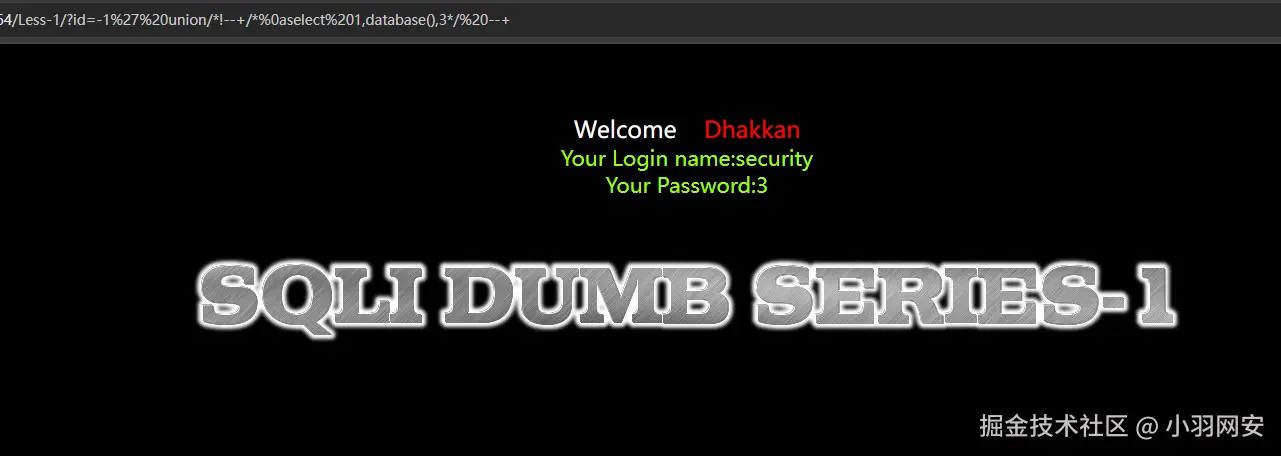Click the white "Welcome" text
The width and height of the screenshot is (1281, 456).
(625, 130)
